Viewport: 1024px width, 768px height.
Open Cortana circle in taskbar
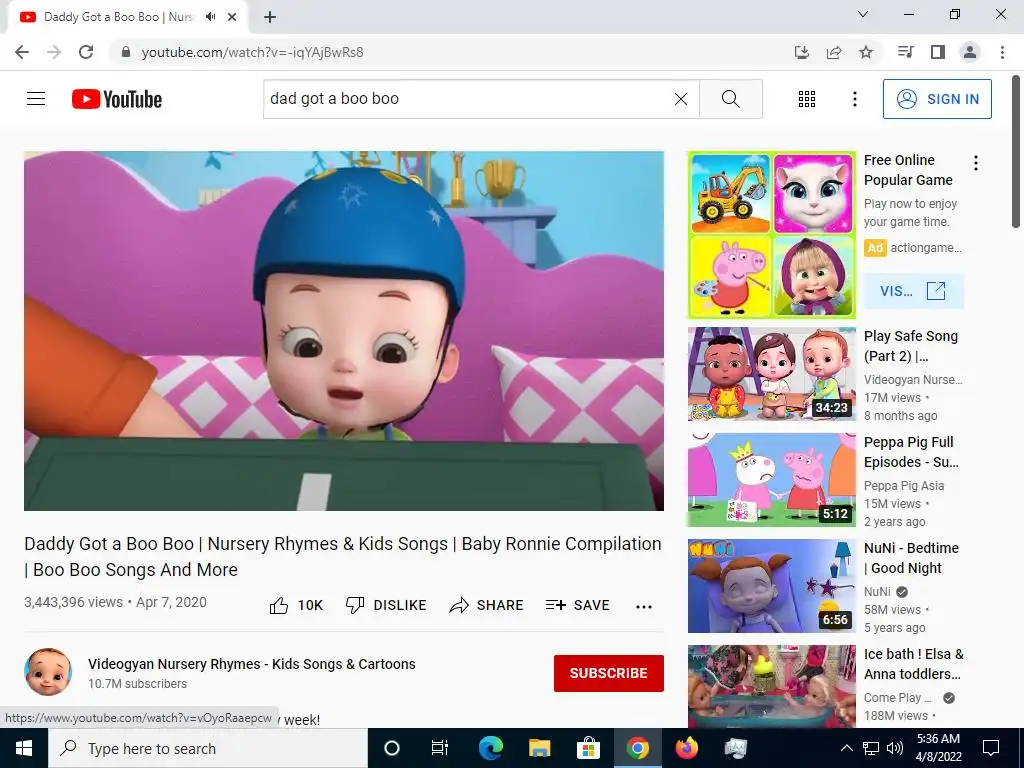click(x=392, y=748)
